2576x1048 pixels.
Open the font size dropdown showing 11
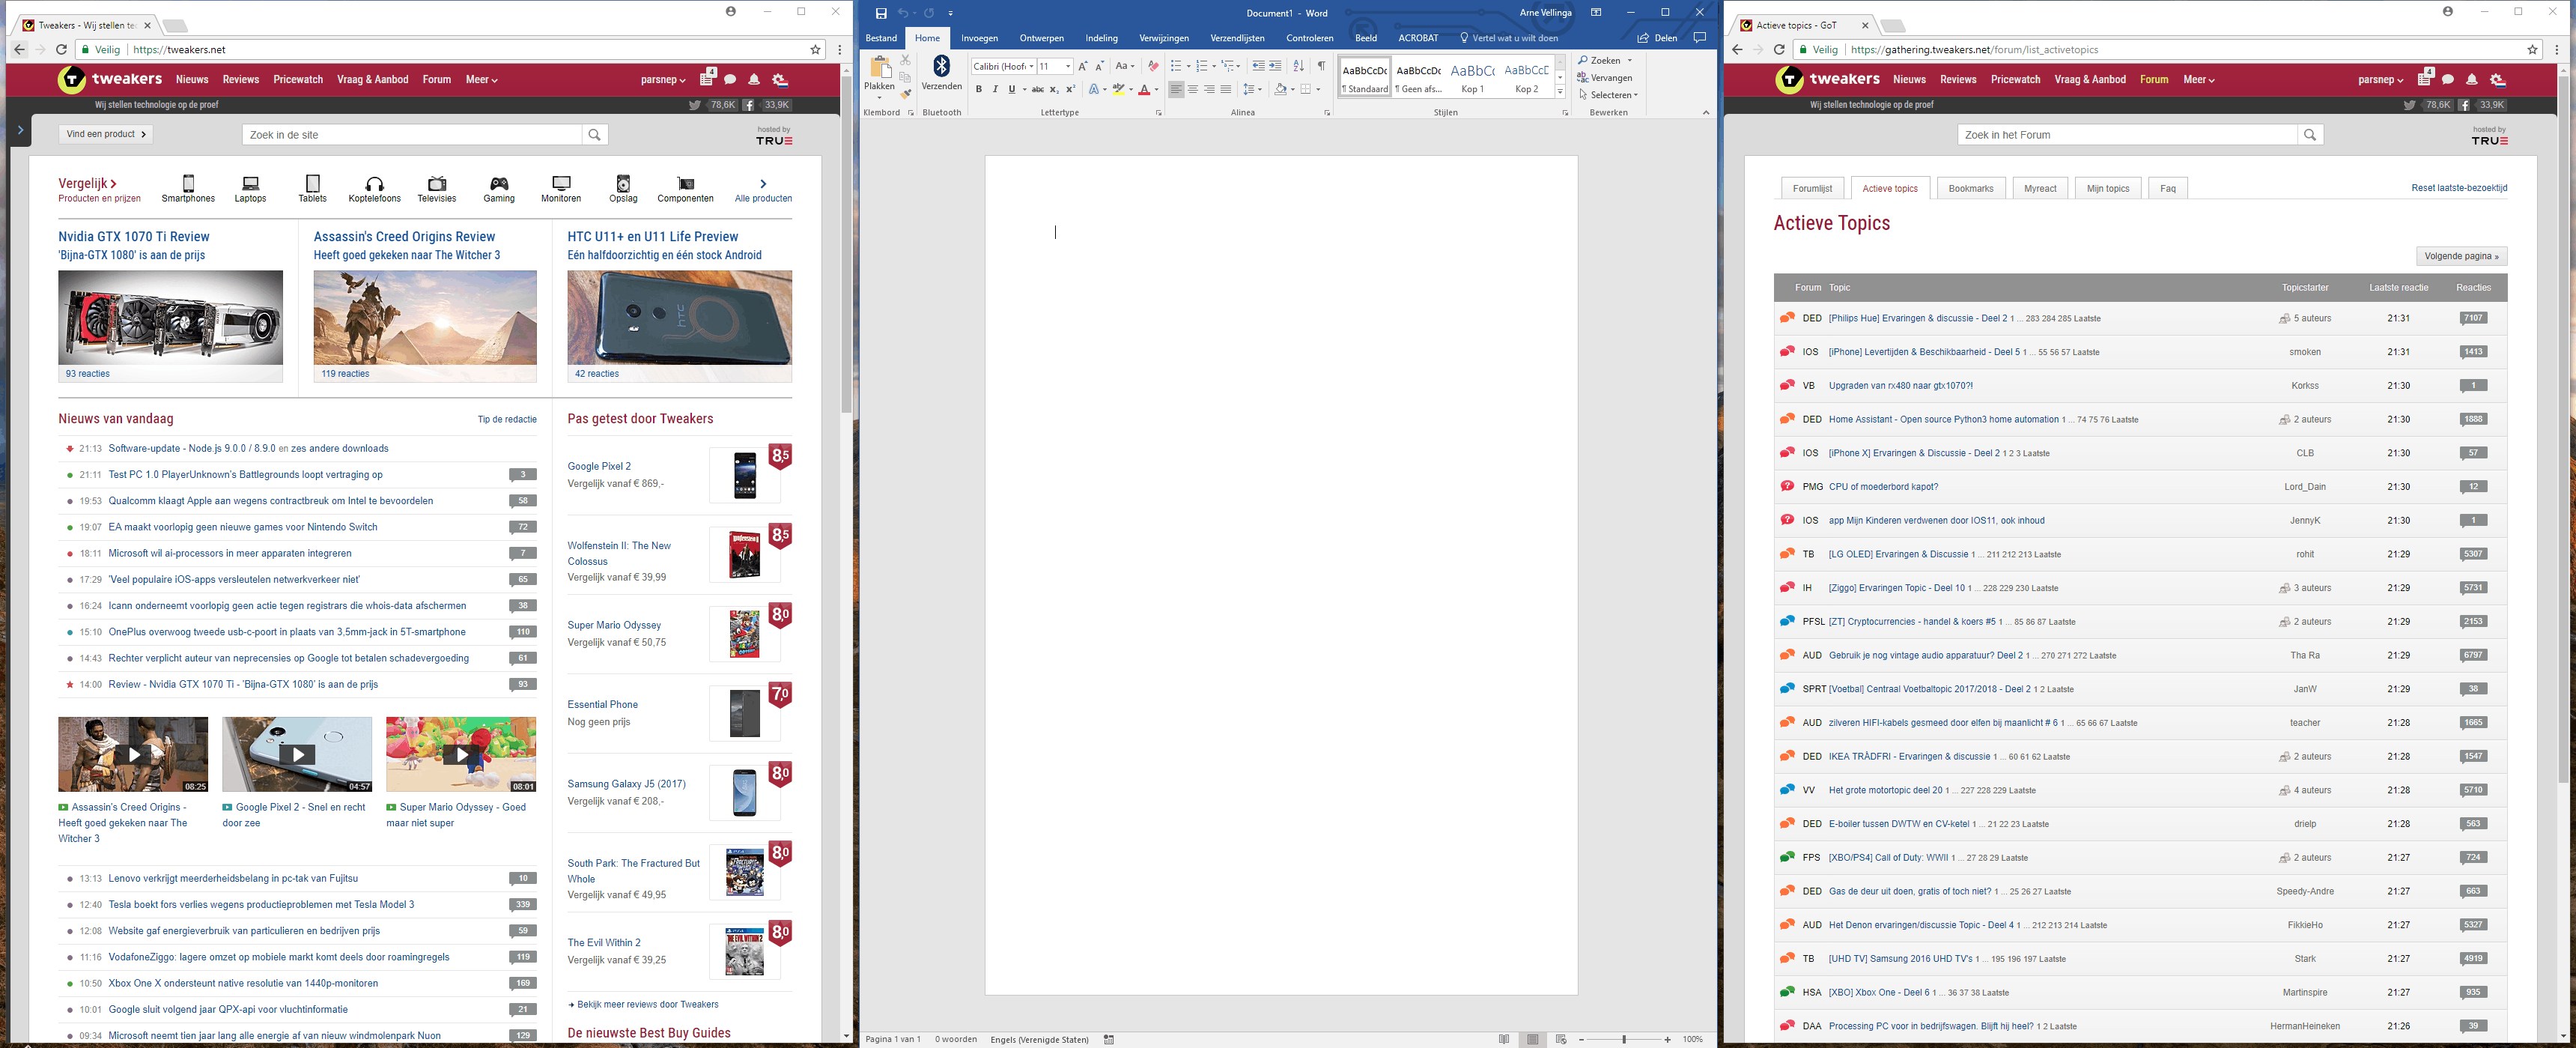pos(1068,66)
